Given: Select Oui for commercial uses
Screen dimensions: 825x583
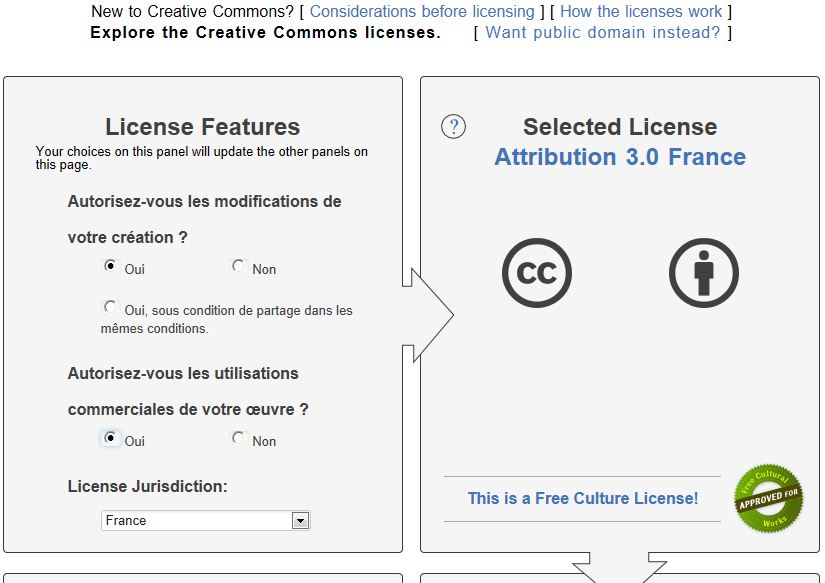Looking at the screenshot, I should click(110, 438).
